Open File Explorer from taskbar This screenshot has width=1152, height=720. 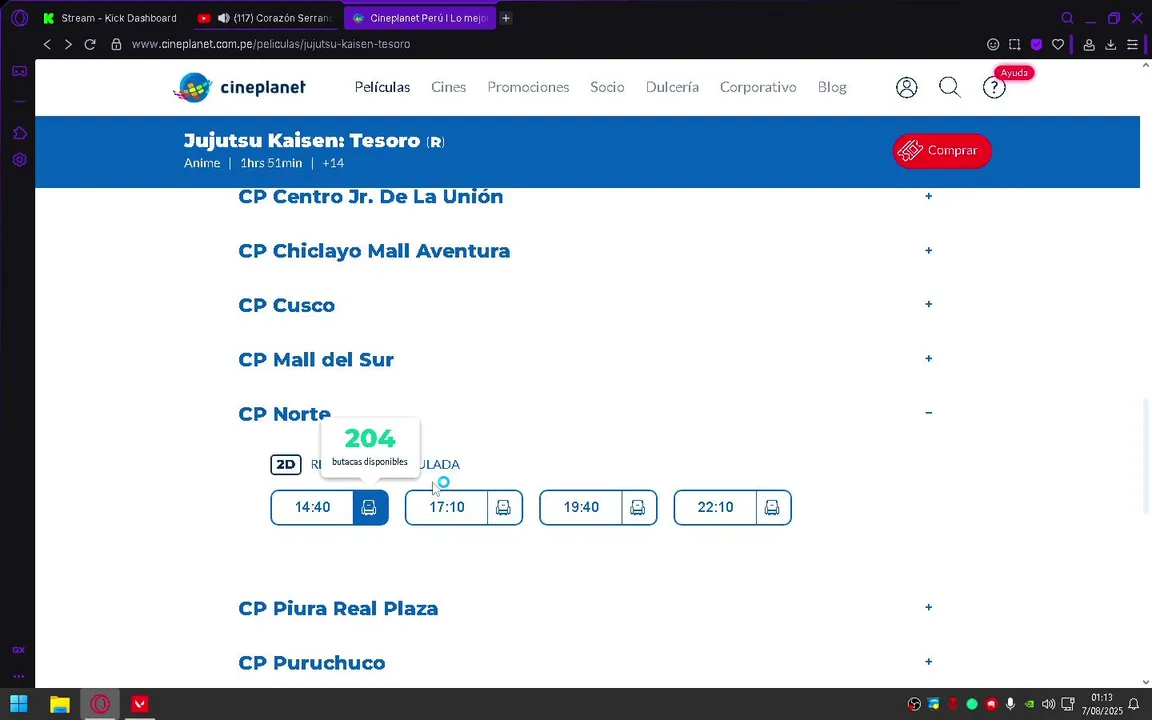click(x=60, y=704)
